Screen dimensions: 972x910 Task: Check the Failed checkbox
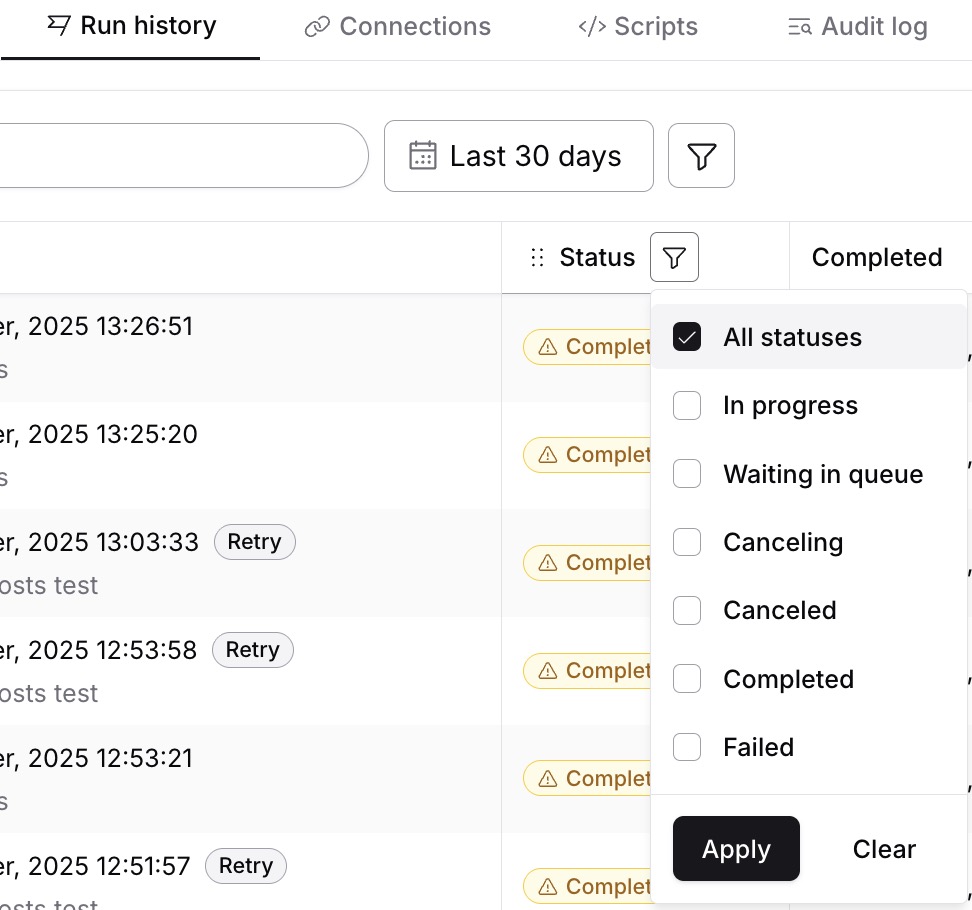687,747
